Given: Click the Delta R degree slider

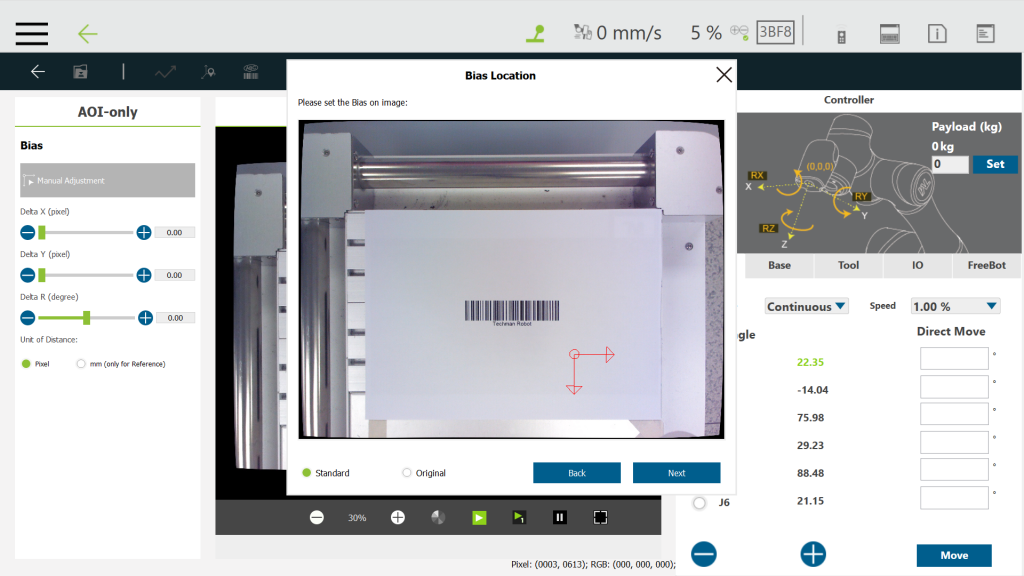Looking at the screenshot, I should tap(87, 317).
